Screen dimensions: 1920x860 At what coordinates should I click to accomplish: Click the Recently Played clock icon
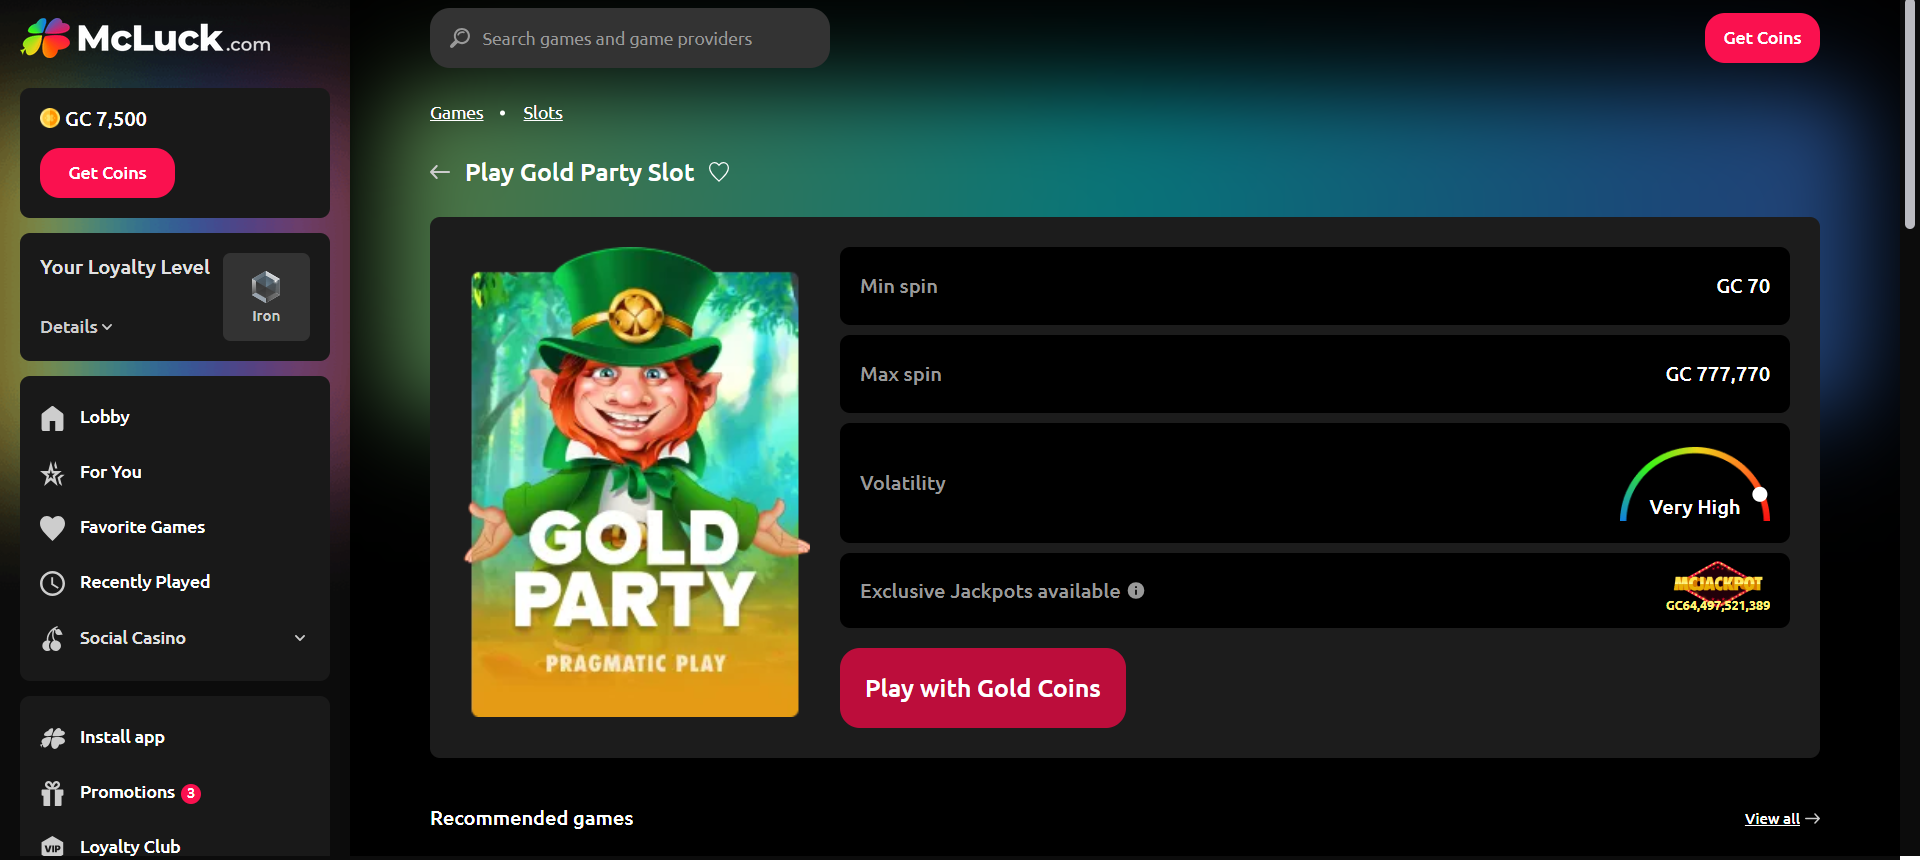coord(52,583)
